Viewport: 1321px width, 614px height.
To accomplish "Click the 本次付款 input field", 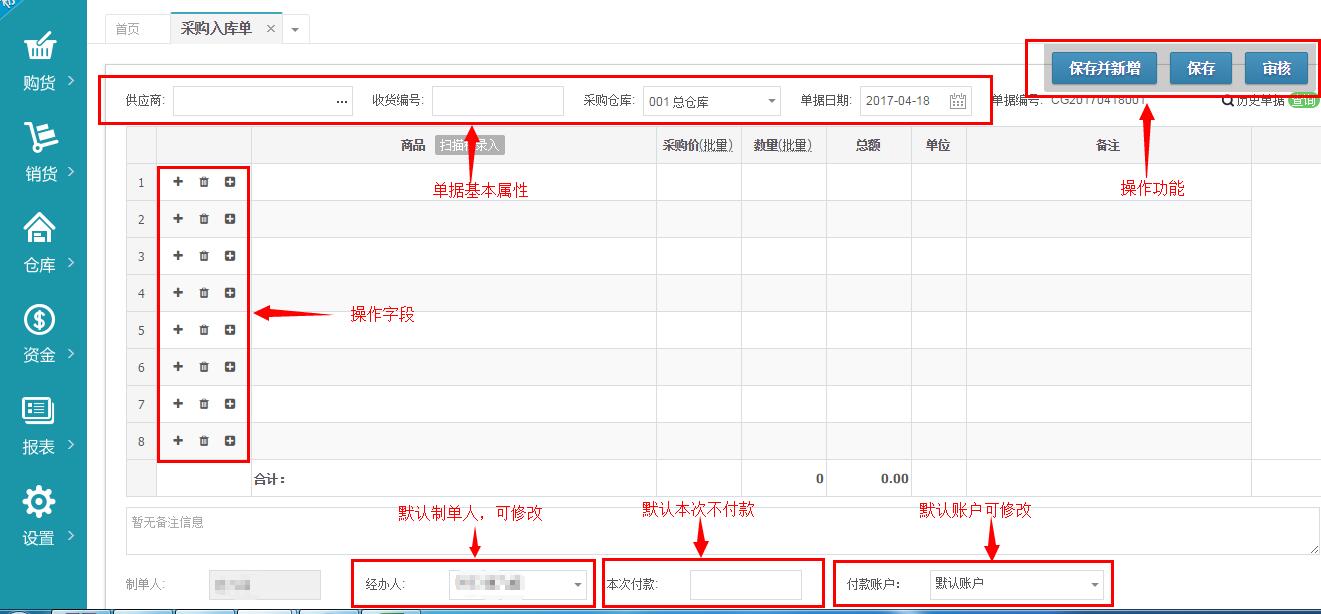I will [x=745, y=584].
